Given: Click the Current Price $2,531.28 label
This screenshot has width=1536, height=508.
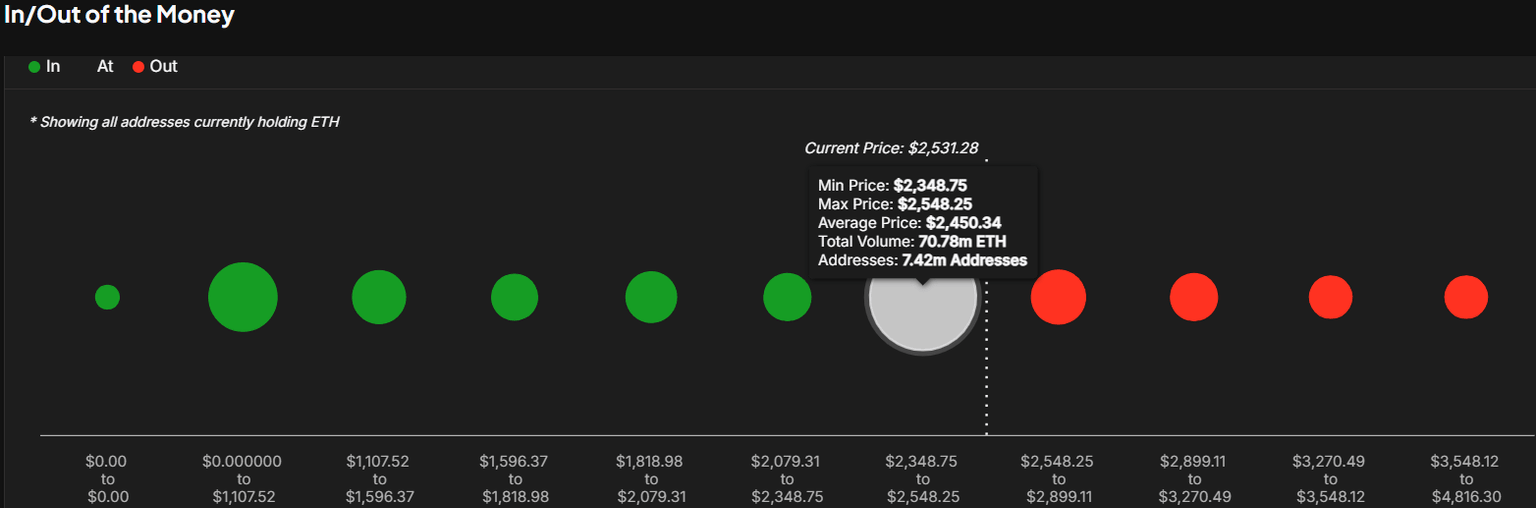Looking at the screenshot, I should (x=891, y=148).
